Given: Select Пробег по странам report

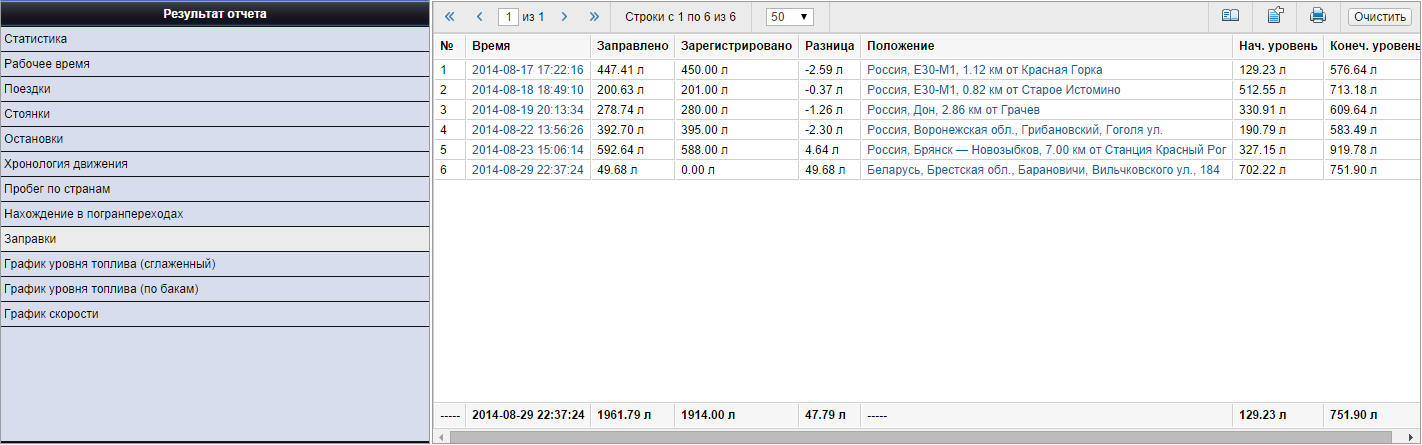Looking at the screenshot, I should pos(214,189).
